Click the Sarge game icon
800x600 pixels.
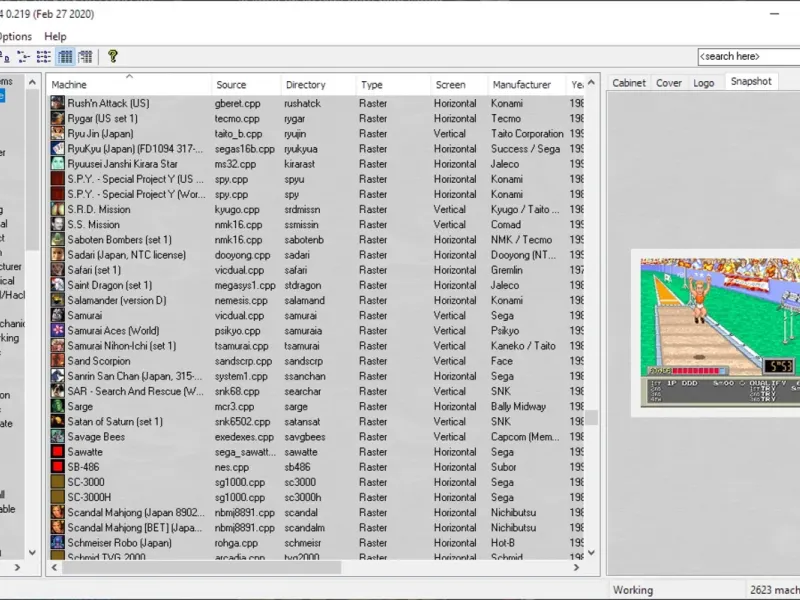click(x=58, y=407)
